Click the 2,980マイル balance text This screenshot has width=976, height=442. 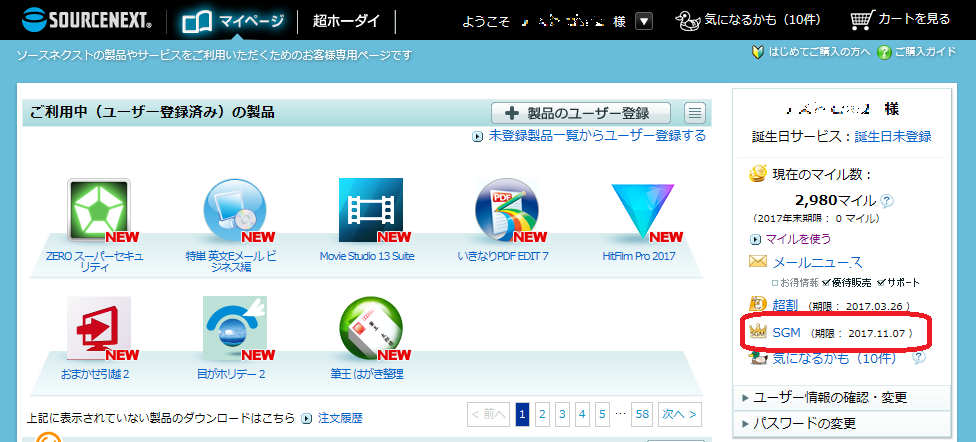point(835,200)
